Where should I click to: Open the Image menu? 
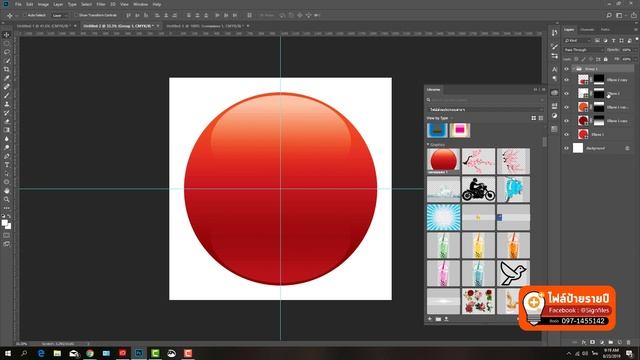43,4
